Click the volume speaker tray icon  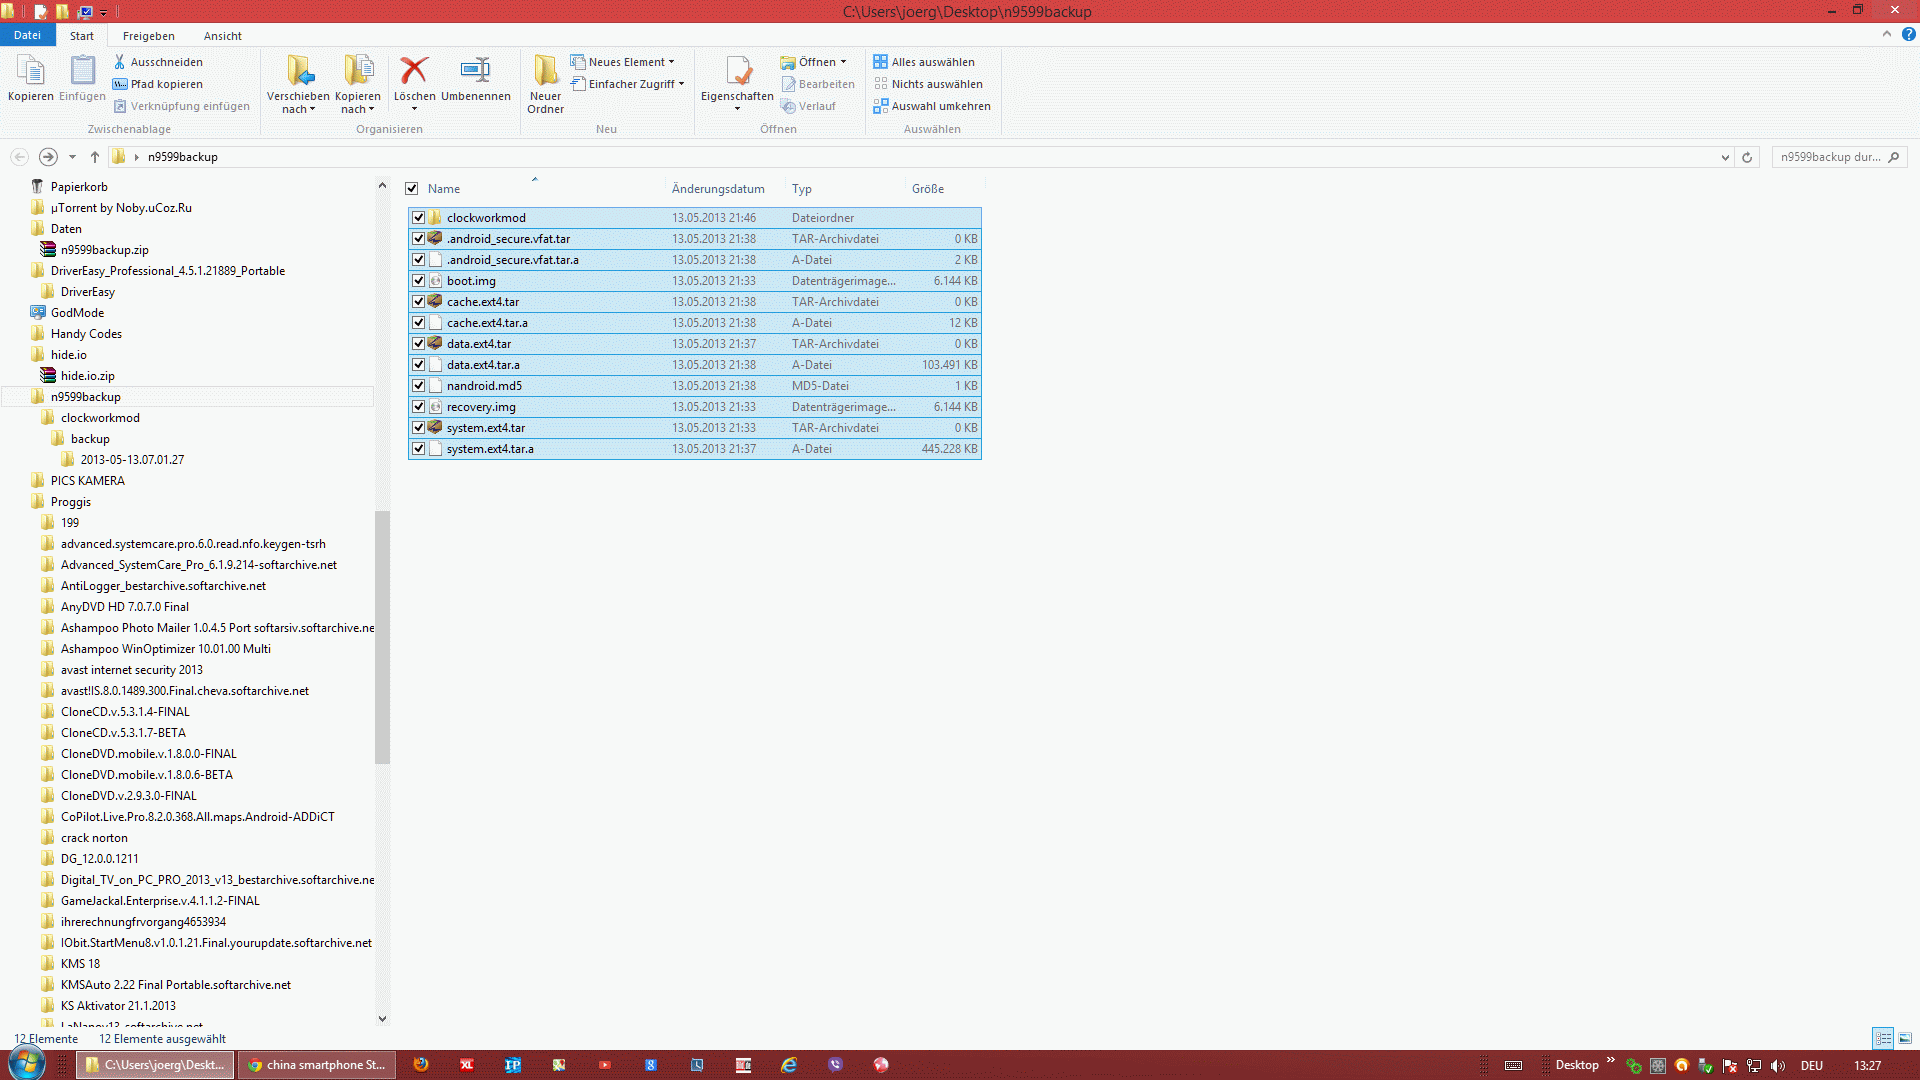pos(1777,1065)
